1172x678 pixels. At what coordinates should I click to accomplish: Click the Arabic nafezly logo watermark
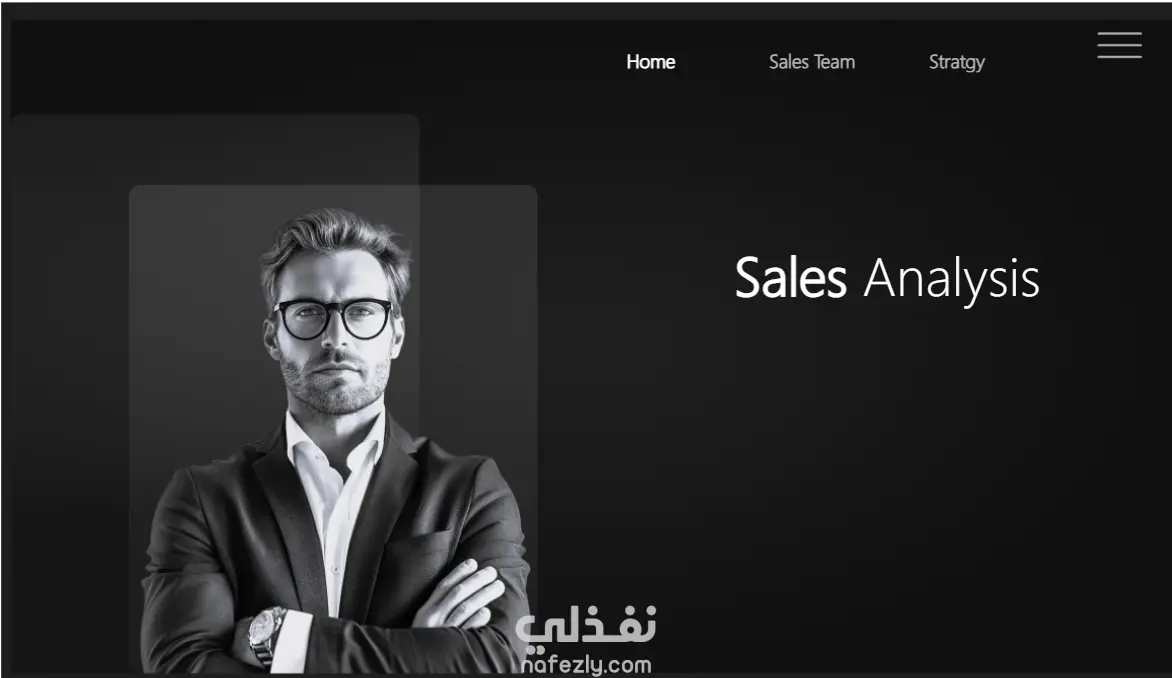pyautogui.click(x=586, y=626)
